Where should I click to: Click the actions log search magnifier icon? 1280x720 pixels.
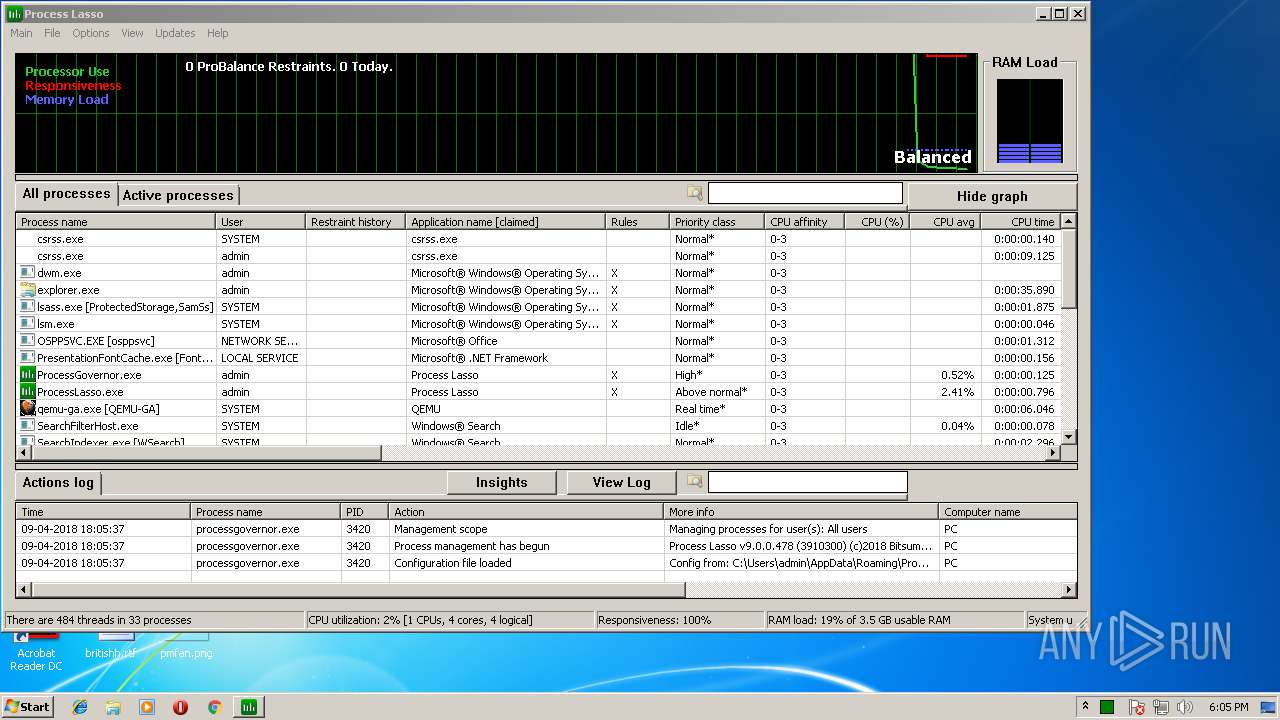pos(695,482)
